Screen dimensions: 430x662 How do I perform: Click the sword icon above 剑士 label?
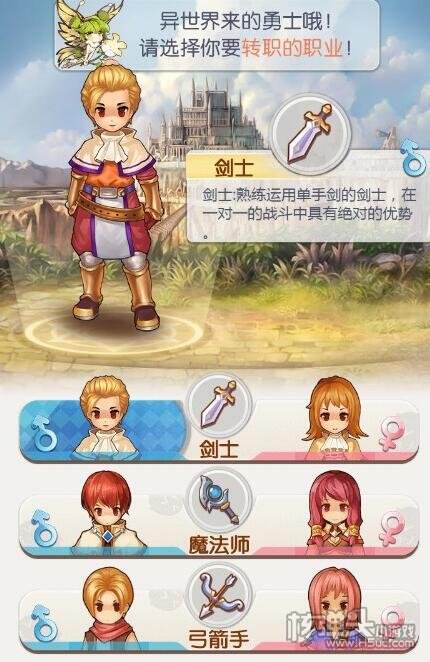[219, 404]
